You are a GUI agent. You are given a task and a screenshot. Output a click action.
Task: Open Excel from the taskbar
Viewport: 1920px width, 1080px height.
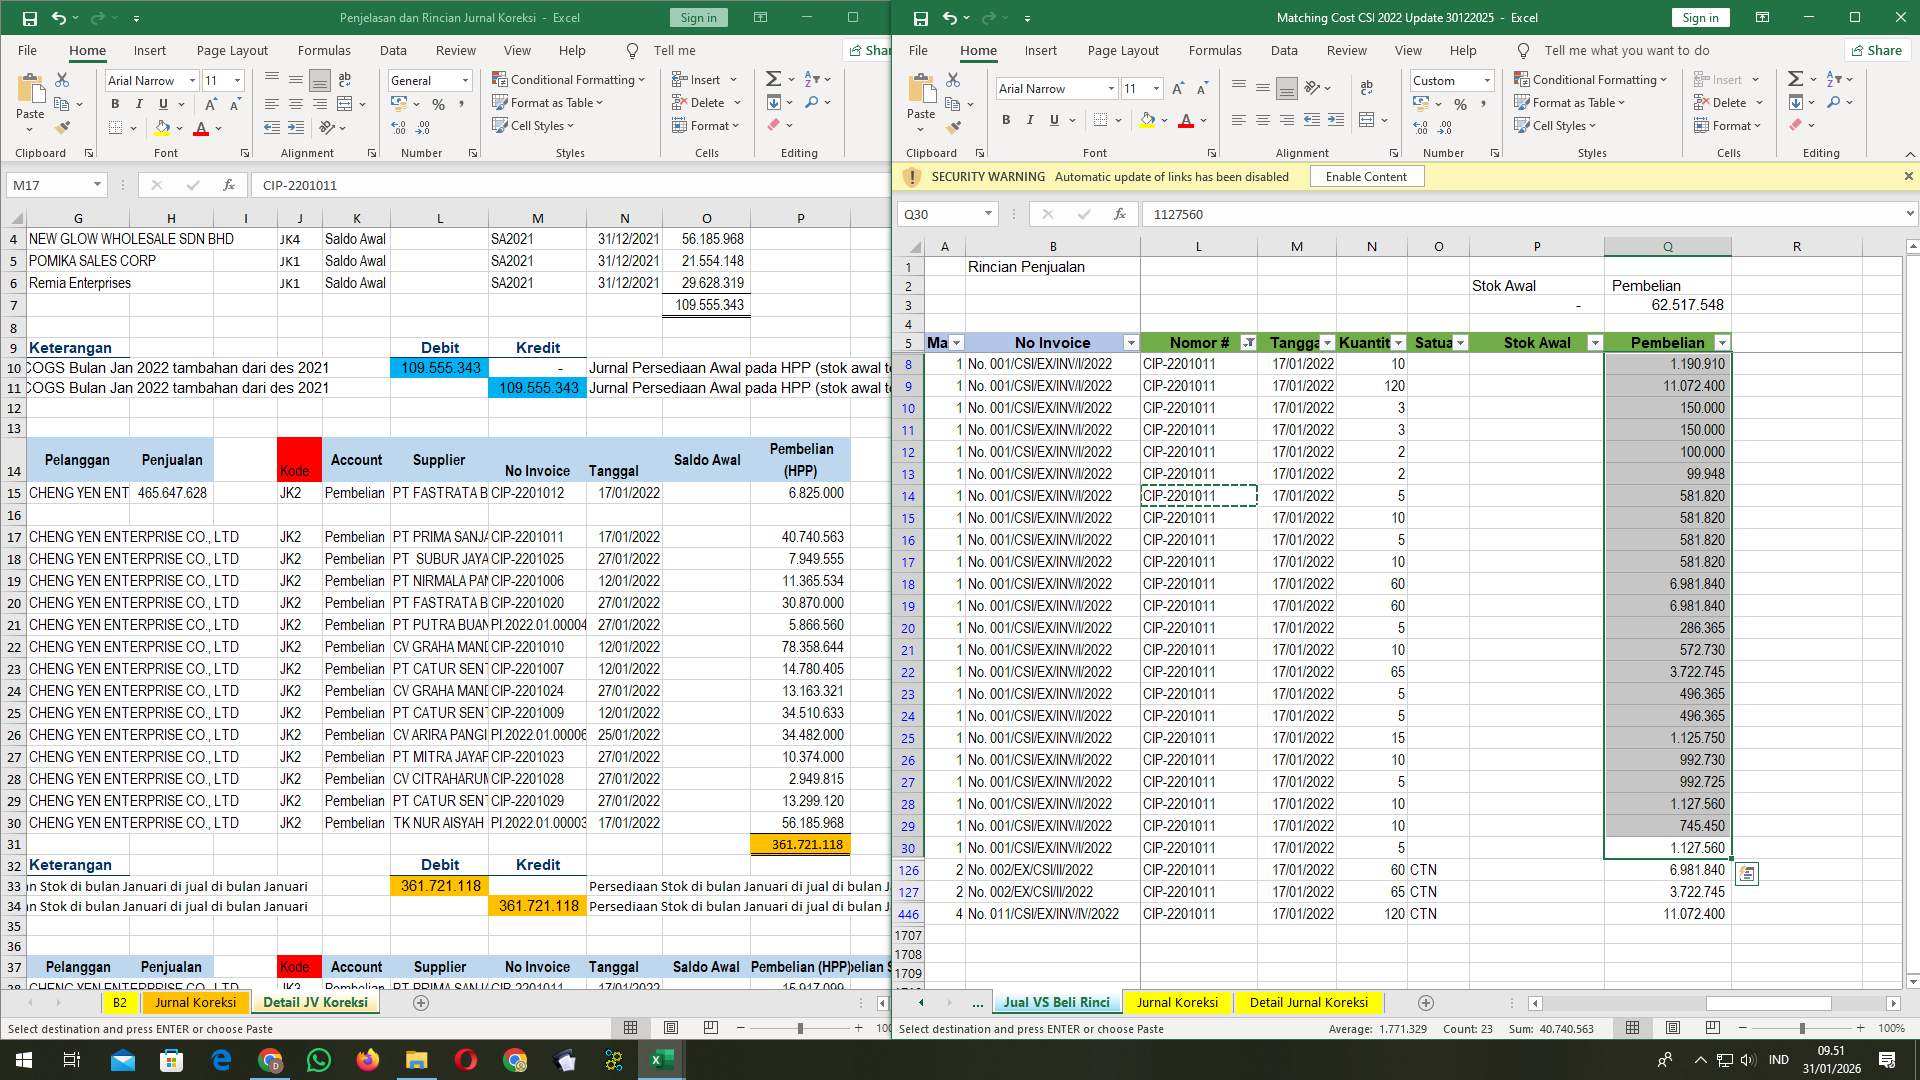pyautogui.click(x=661, y=1059)
